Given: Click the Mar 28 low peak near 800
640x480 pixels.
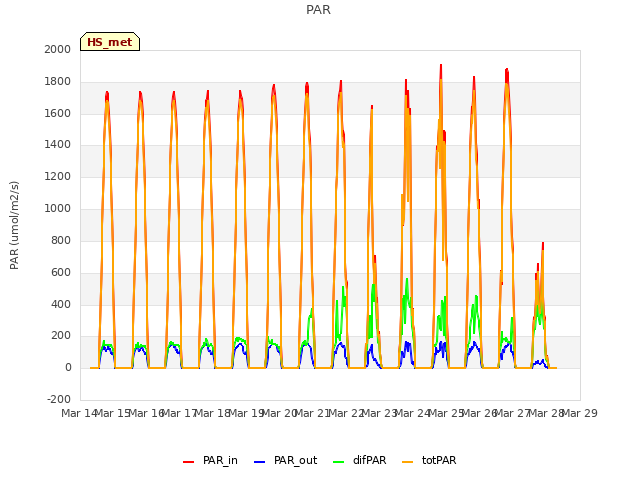Looking at the screenshot, I should coord(543,245).
